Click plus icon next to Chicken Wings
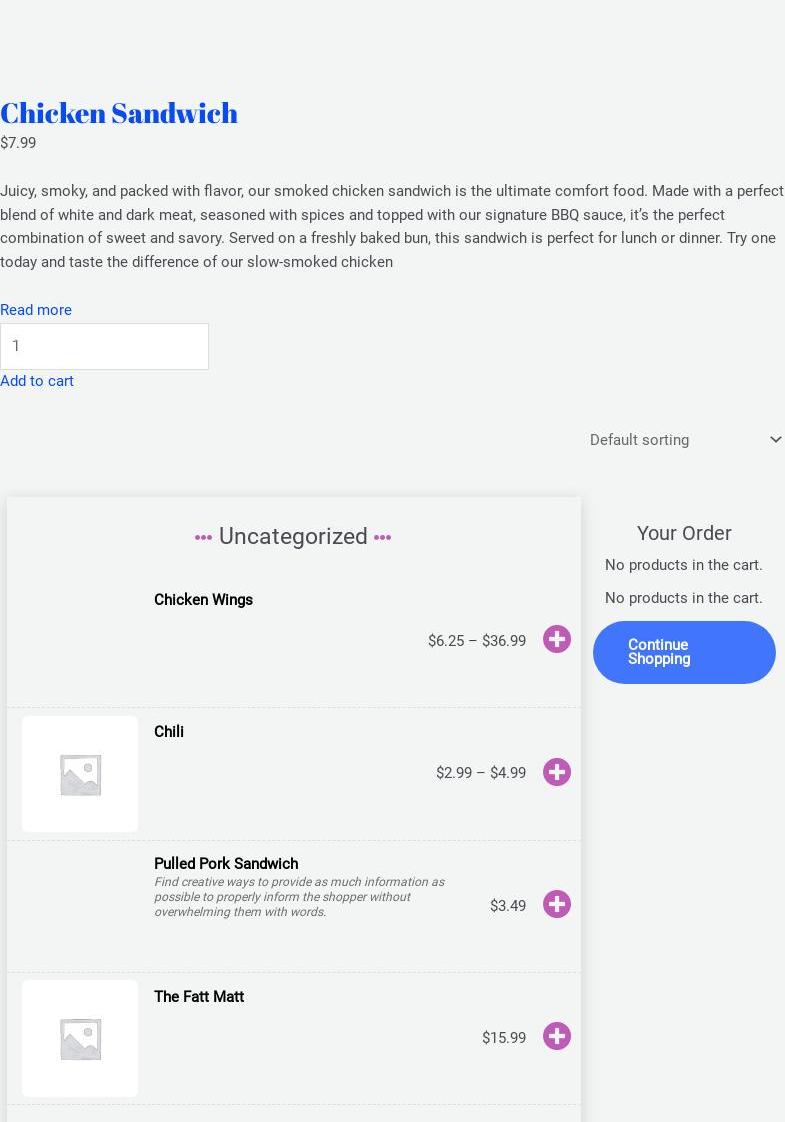 point(557,639)
